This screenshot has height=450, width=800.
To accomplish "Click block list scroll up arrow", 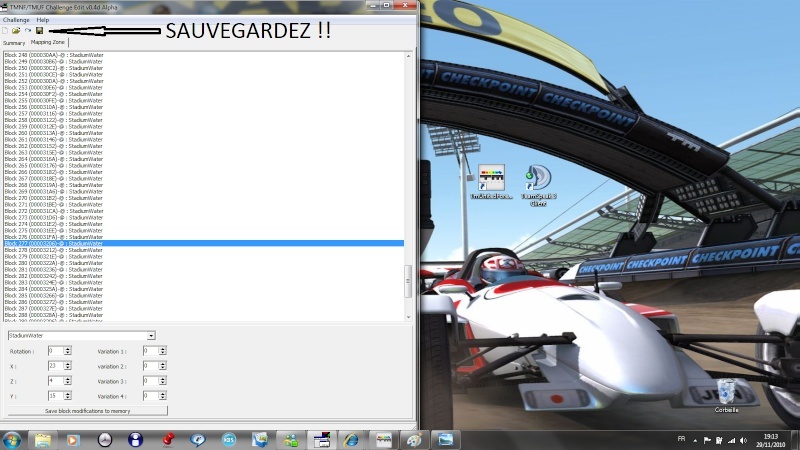I will [x=408, y=56].
